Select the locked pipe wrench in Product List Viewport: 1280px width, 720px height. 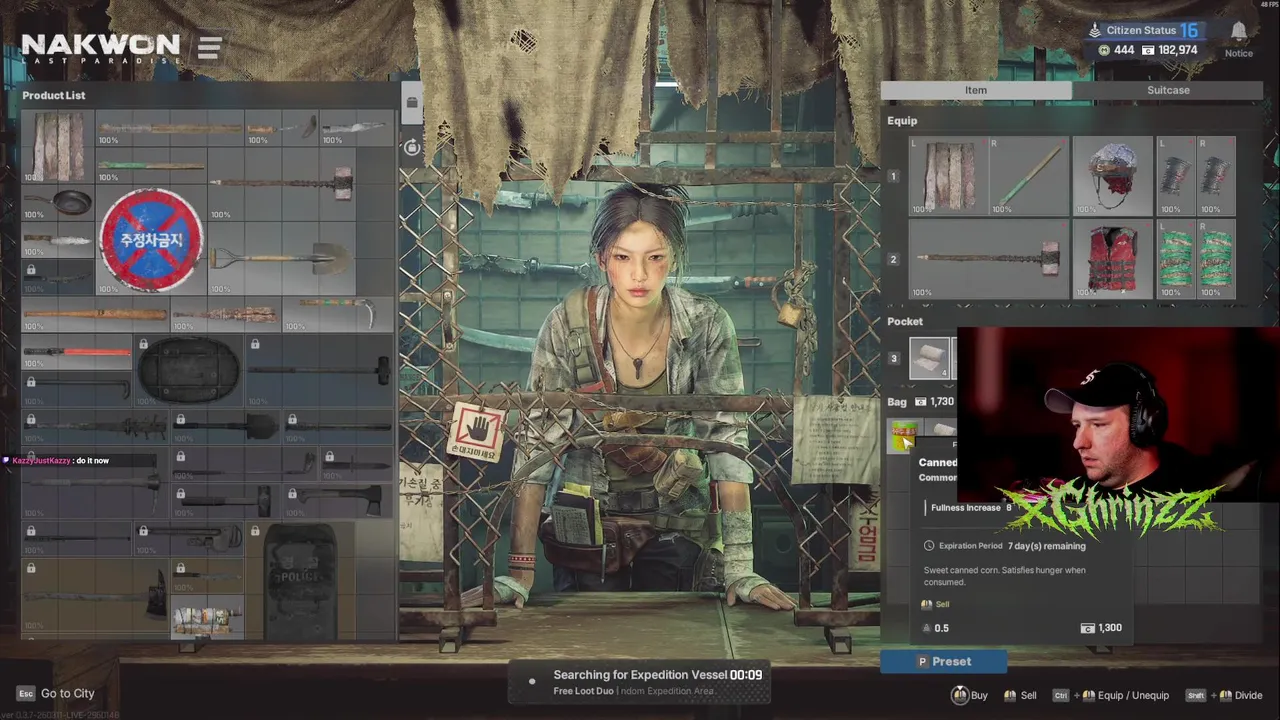pos(189,540)
